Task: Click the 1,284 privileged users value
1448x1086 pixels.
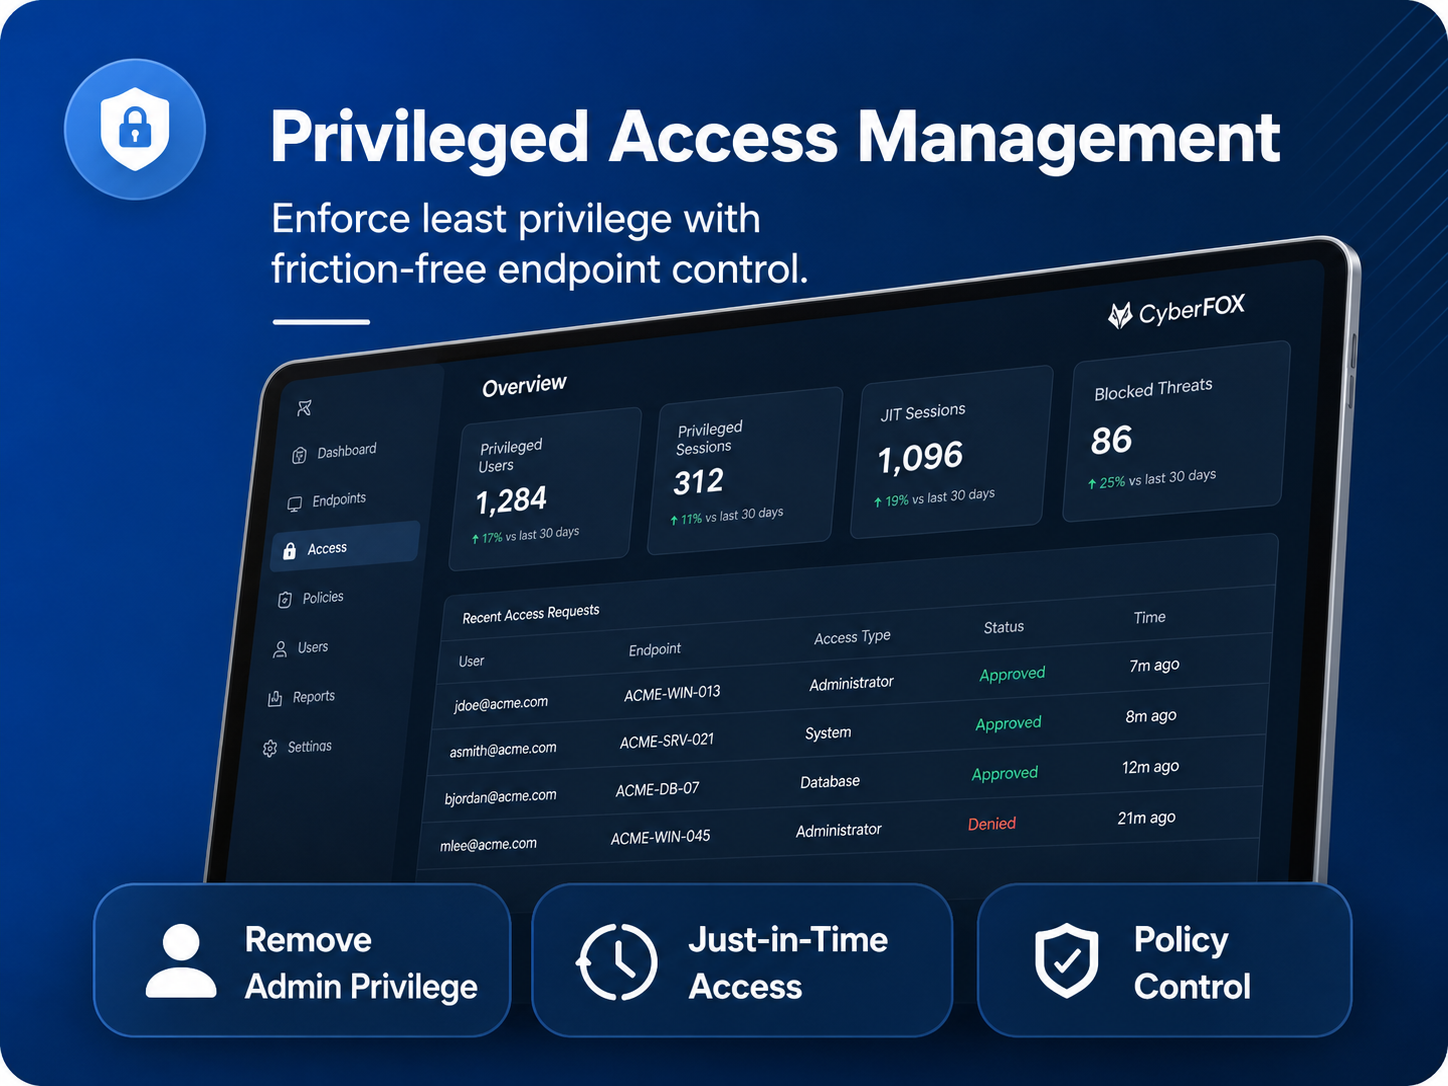Action: [x=511, y=500]
